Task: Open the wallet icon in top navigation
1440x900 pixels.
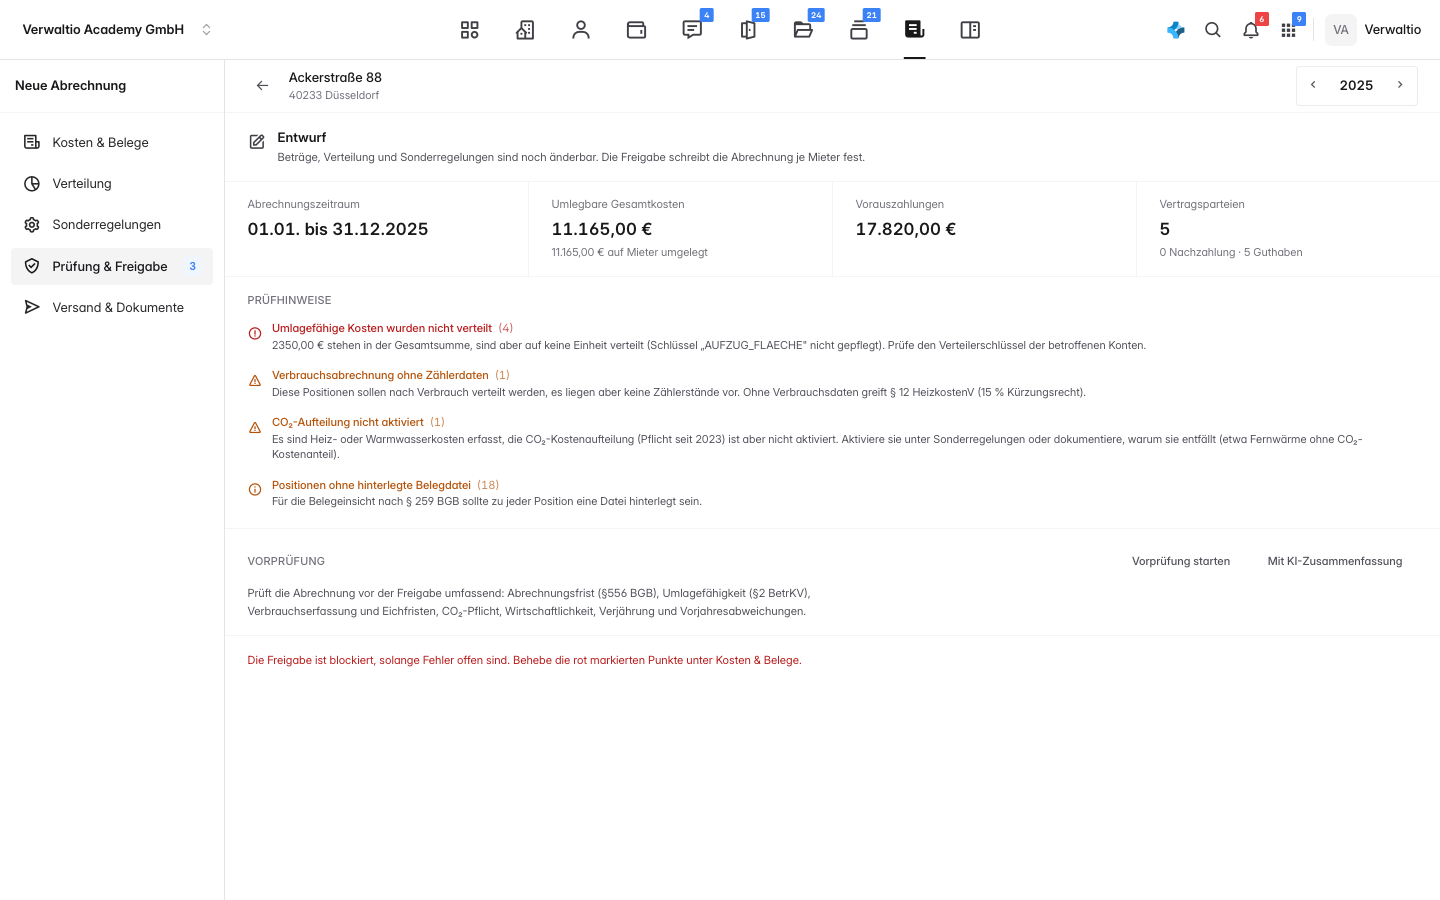Action: tap(636, 30)
